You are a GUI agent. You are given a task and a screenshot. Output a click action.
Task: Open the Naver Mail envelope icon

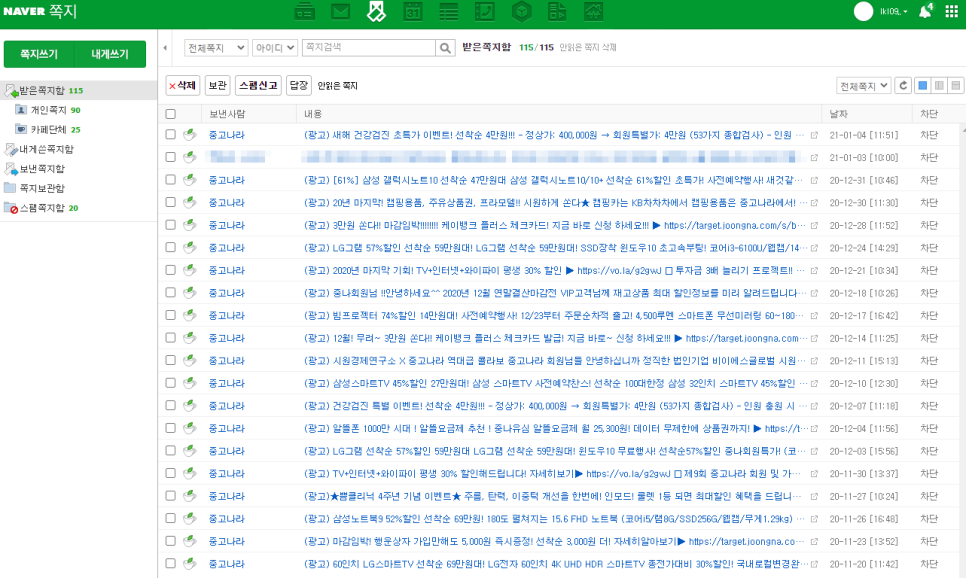(340, 11)
